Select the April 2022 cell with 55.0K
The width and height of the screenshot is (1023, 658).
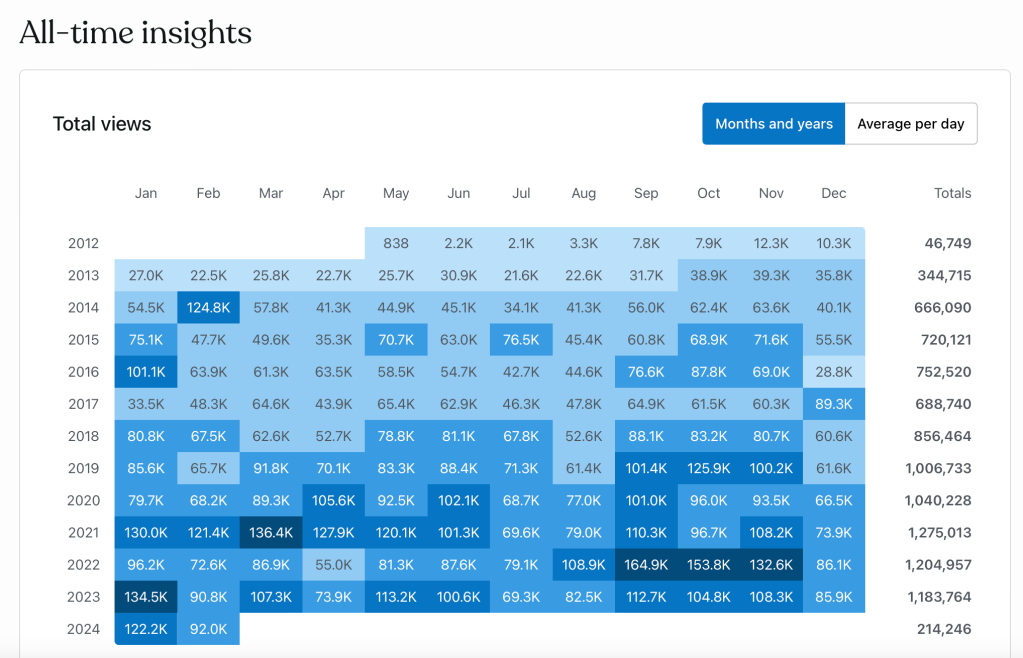point(334,564)
